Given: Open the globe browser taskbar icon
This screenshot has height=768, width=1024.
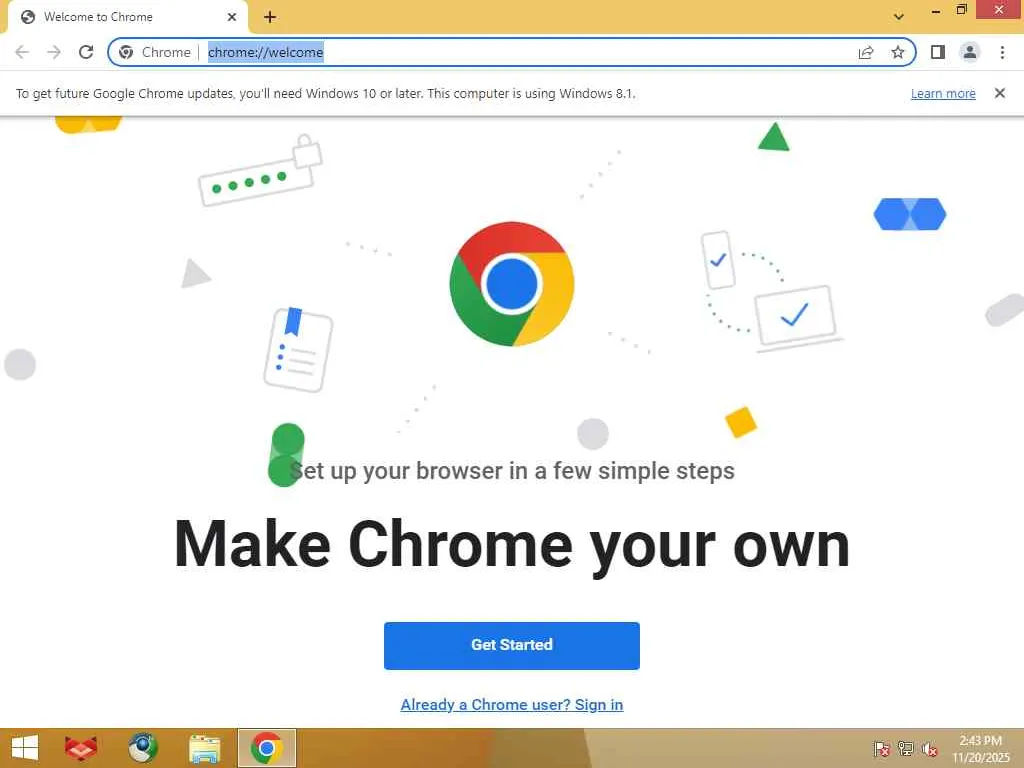Looking at the screenshot, I should [x=142, y=748].
